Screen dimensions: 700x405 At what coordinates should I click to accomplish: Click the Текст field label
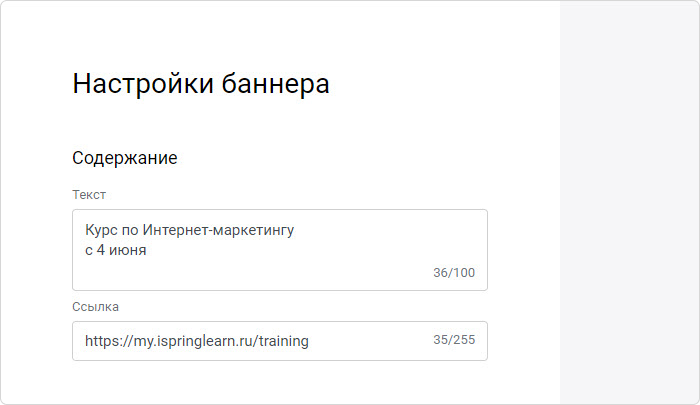[89, 195]
